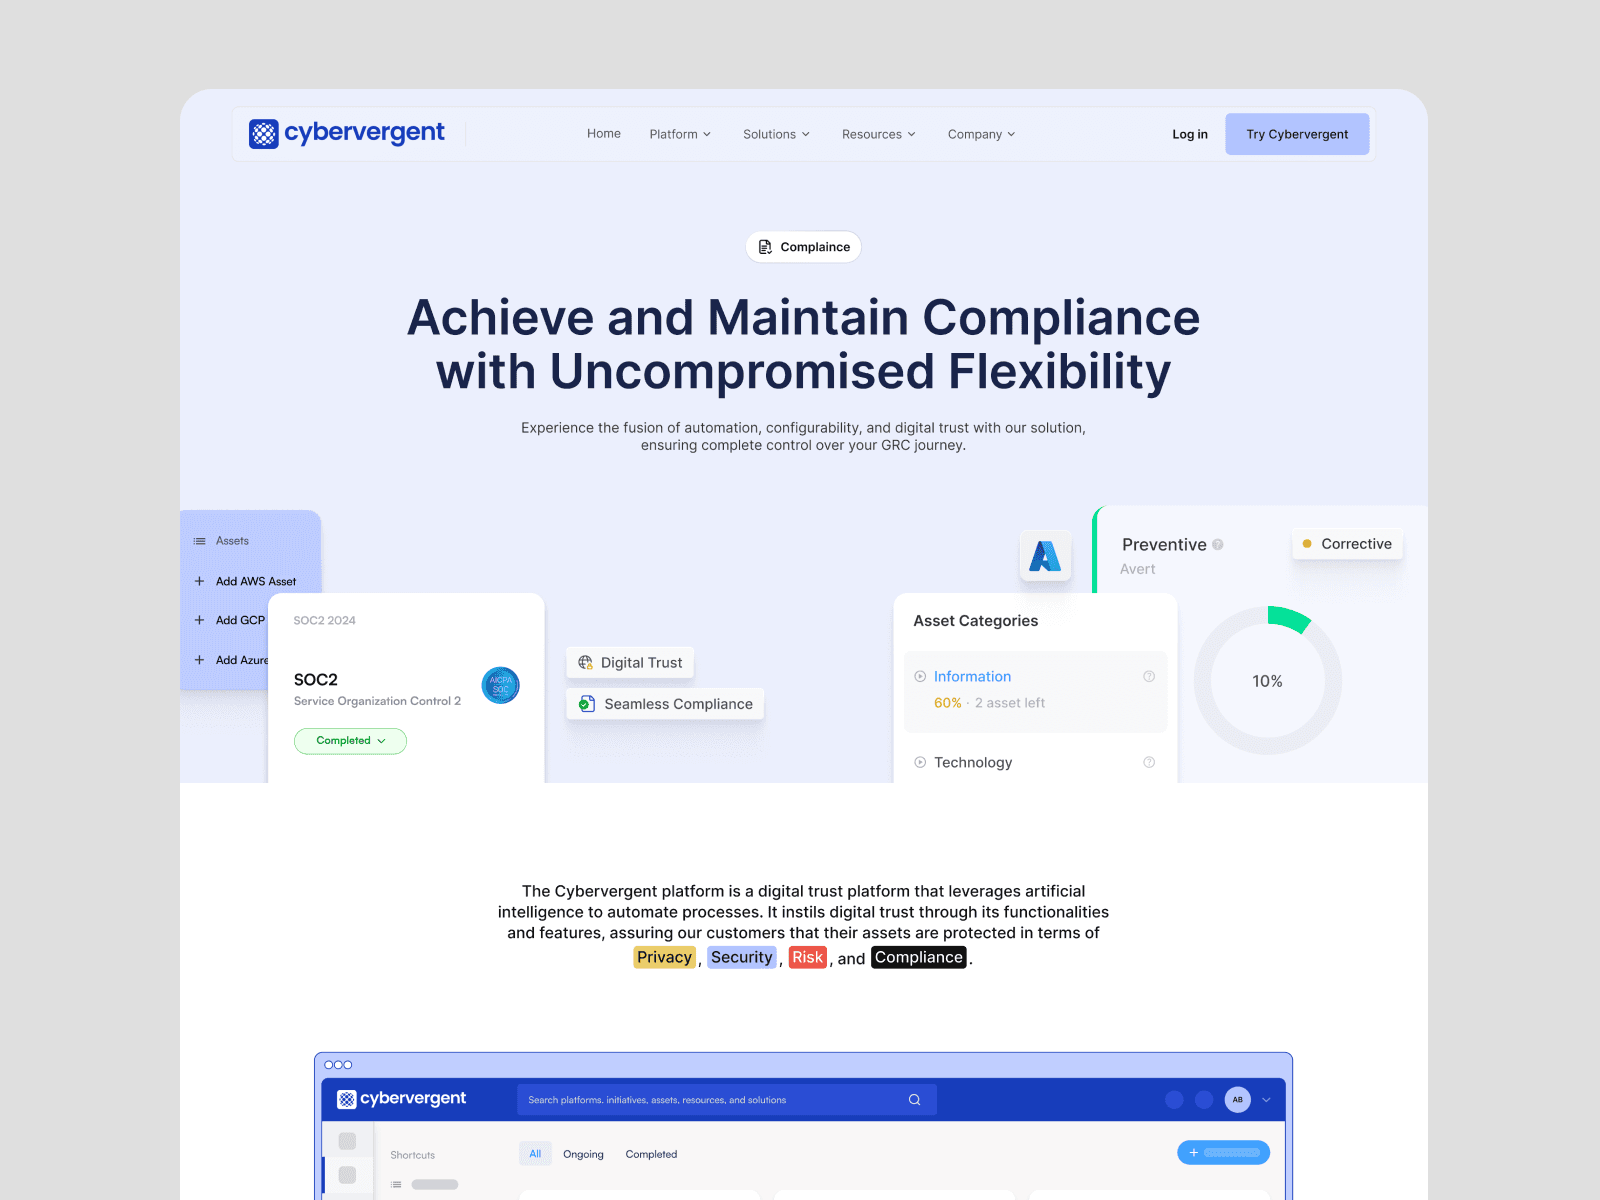Image resolution: width=1600 pixels, height=1200 pixels.
Task: Click the active second square sidebar icon
Action: (347, 1175)
